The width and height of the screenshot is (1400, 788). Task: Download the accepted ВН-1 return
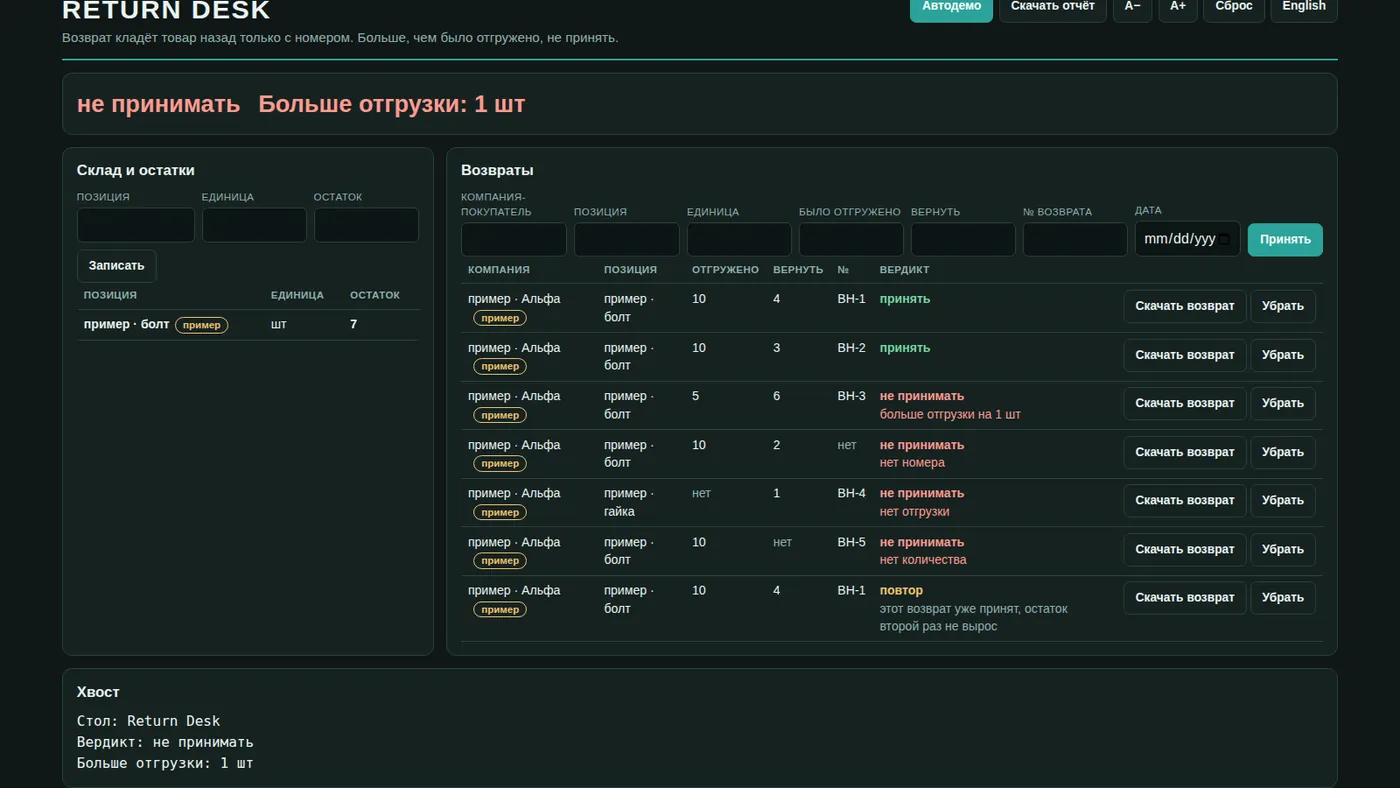(1185, 306)
